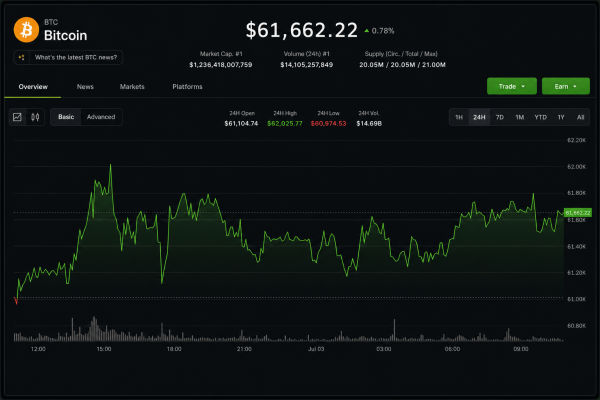Expand the Trade dropdown button
600x400 pixels.
click(512, 86)
